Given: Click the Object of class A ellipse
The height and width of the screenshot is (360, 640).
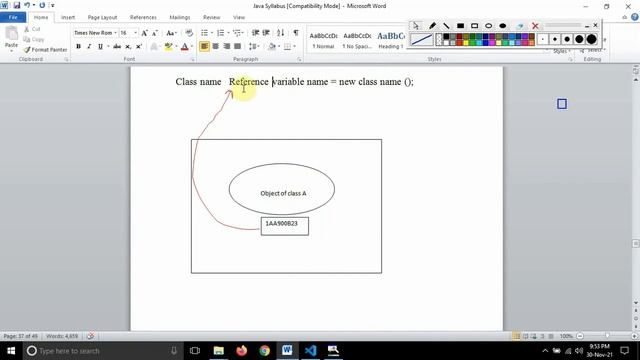Looking at the screenshot, I should click(x=282, y=189).
